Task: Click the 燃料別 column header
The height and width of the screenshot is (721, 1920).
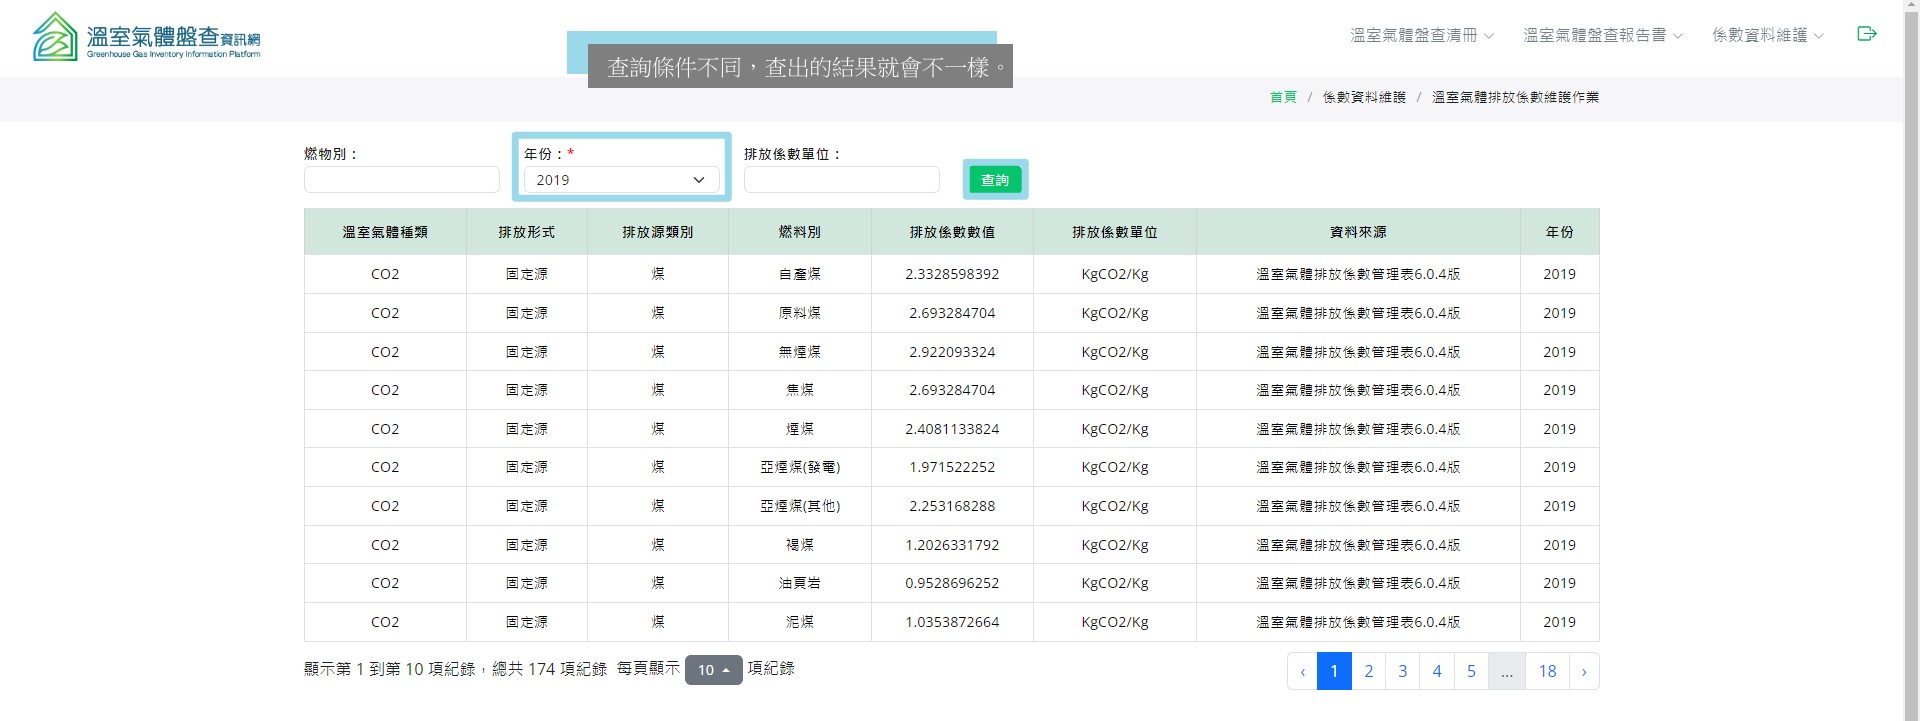Action: pos(799,232)
